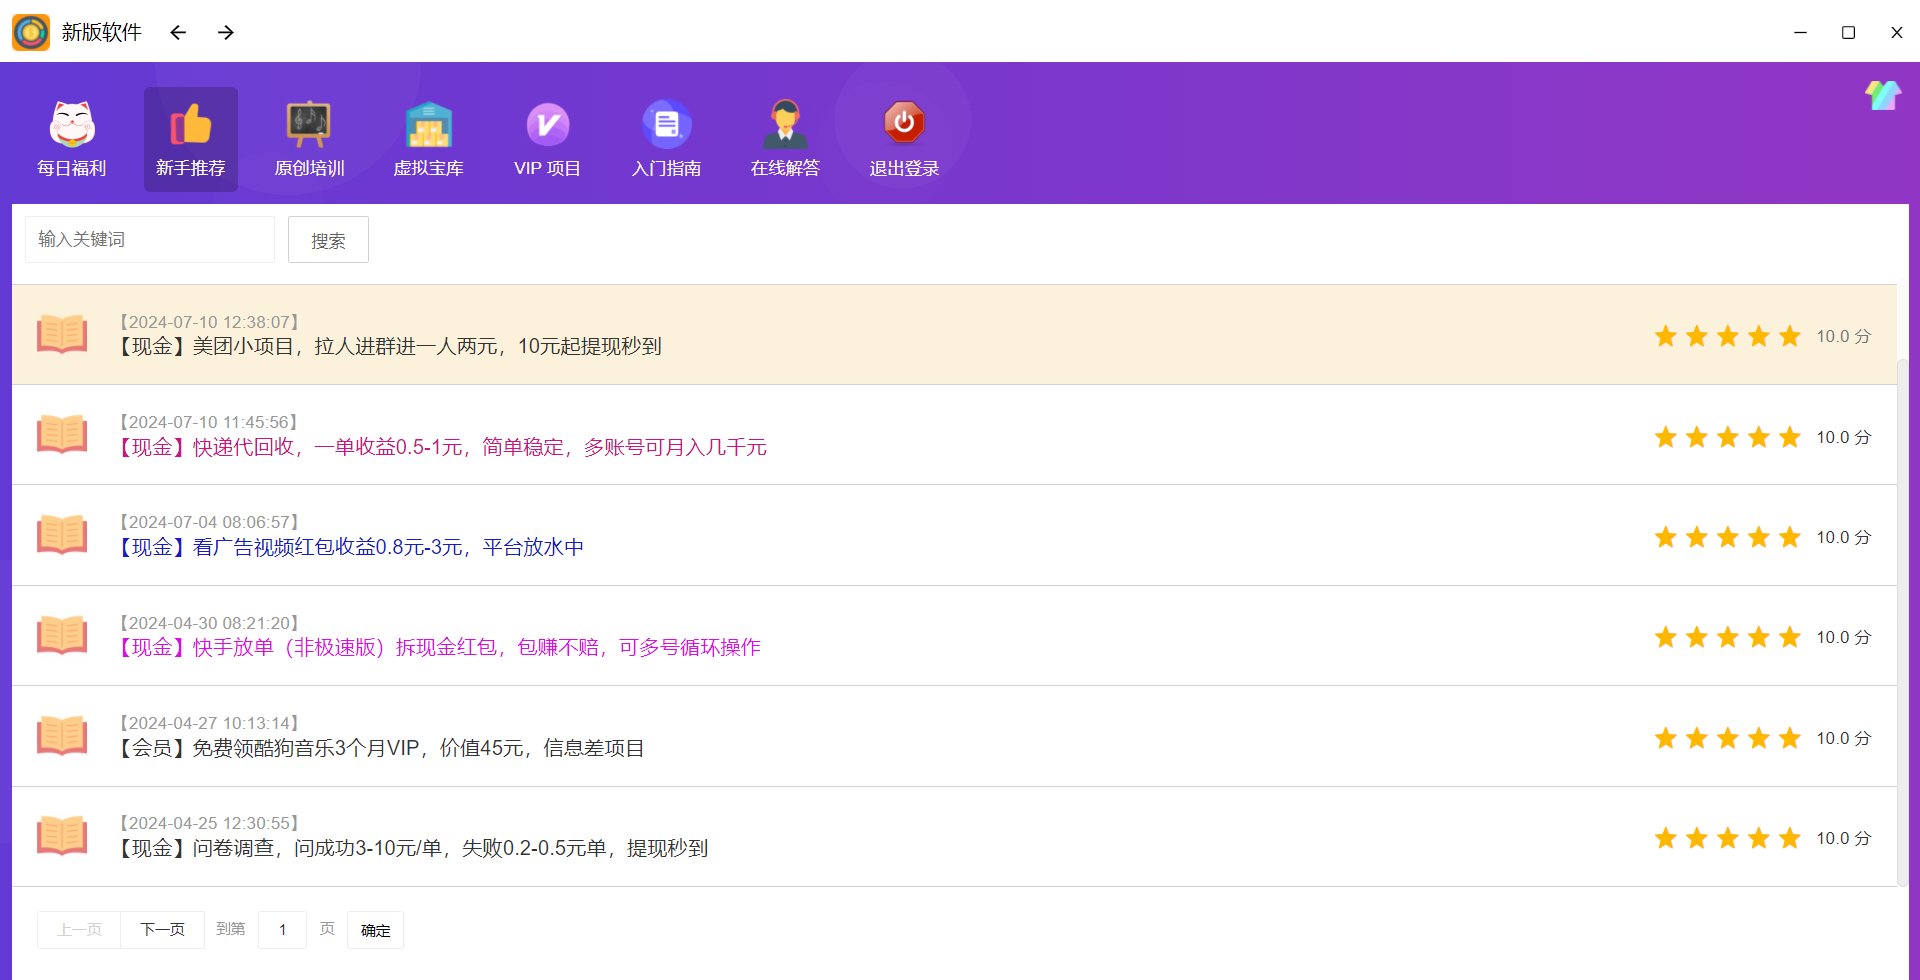1920x980 pixels.
Task: Click the 新手推荐 thumbs-up icon
Action: pos(190,128)
